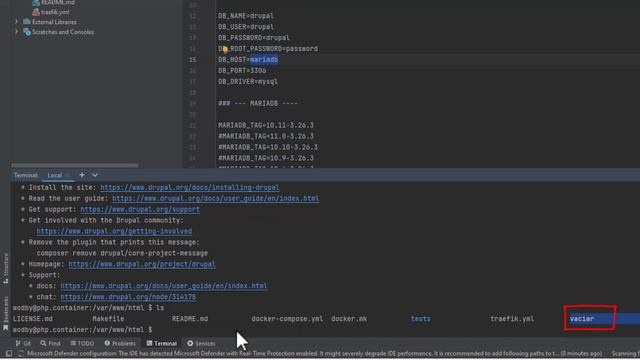Open the Bookmarks side tool window
This screenshot has width=640, height=360.
(x=6, y=313)
